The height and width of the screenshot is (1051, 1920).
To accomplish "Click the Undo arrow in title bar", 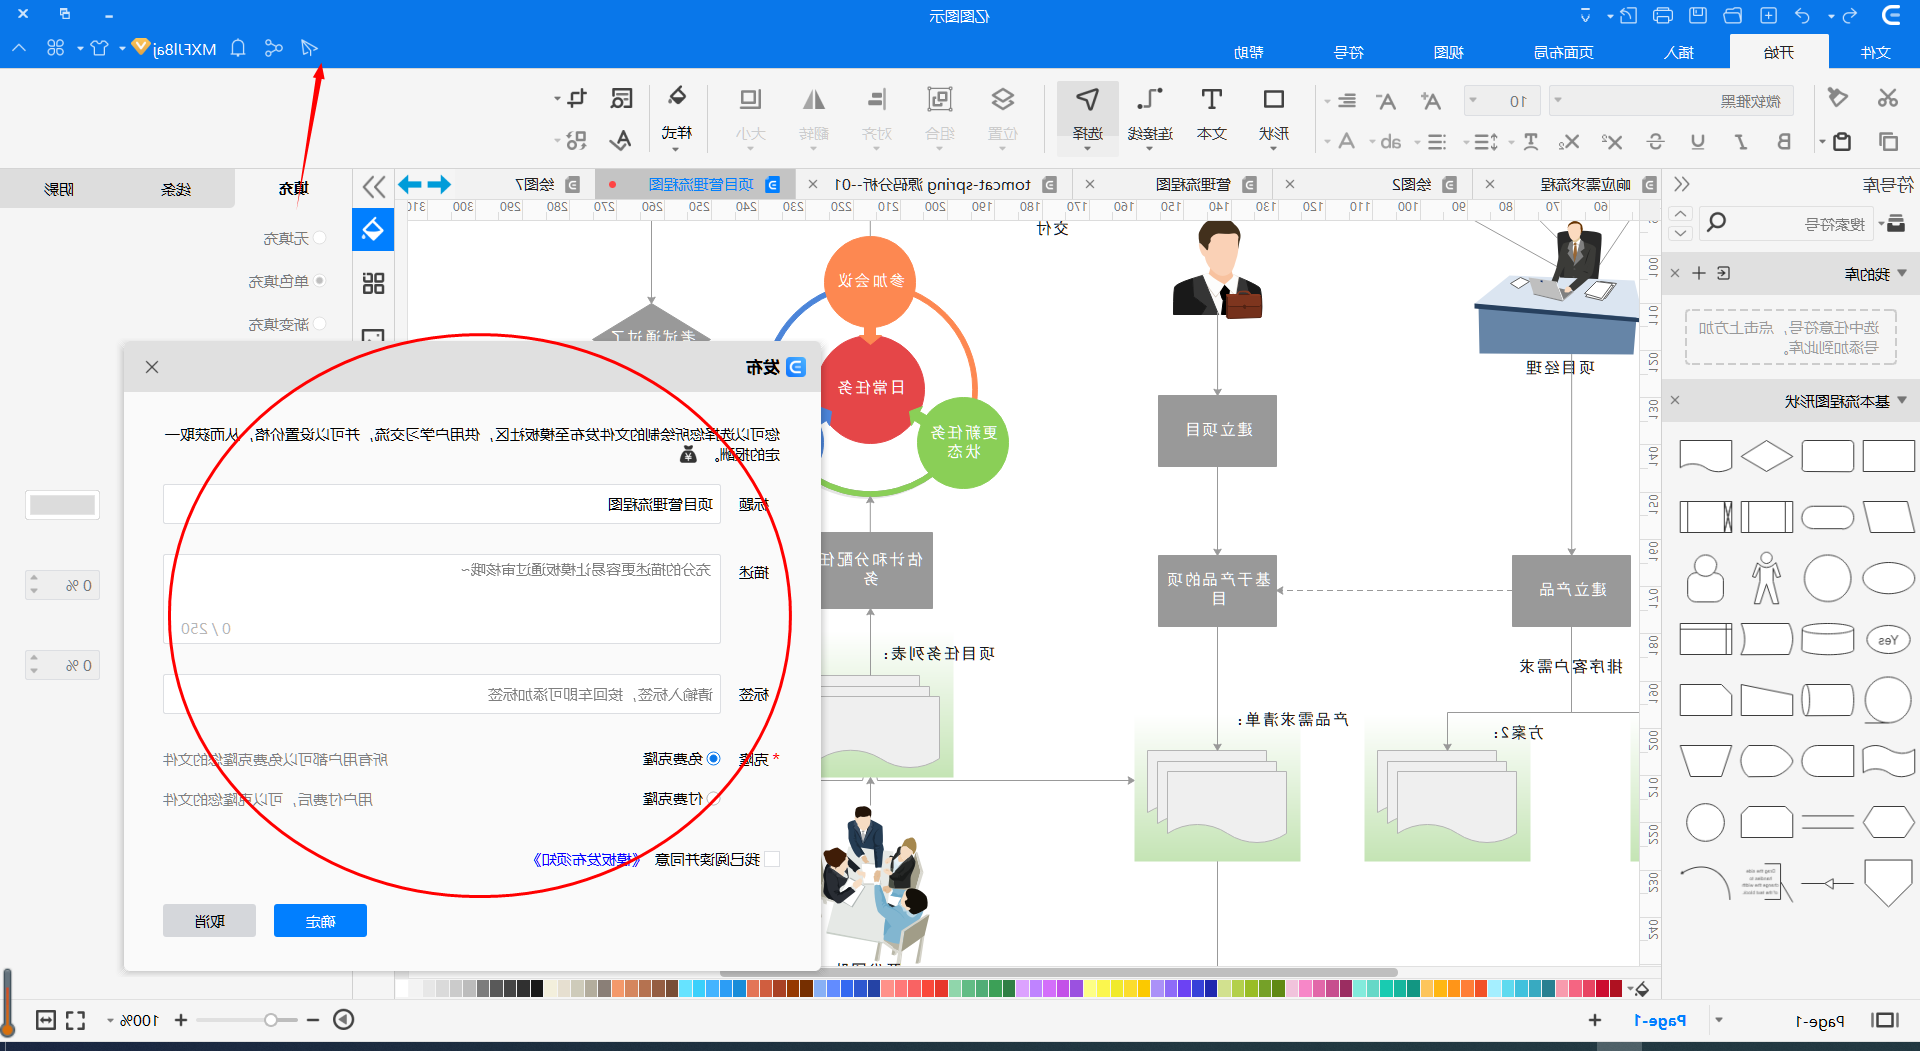I will (1803, 15).
